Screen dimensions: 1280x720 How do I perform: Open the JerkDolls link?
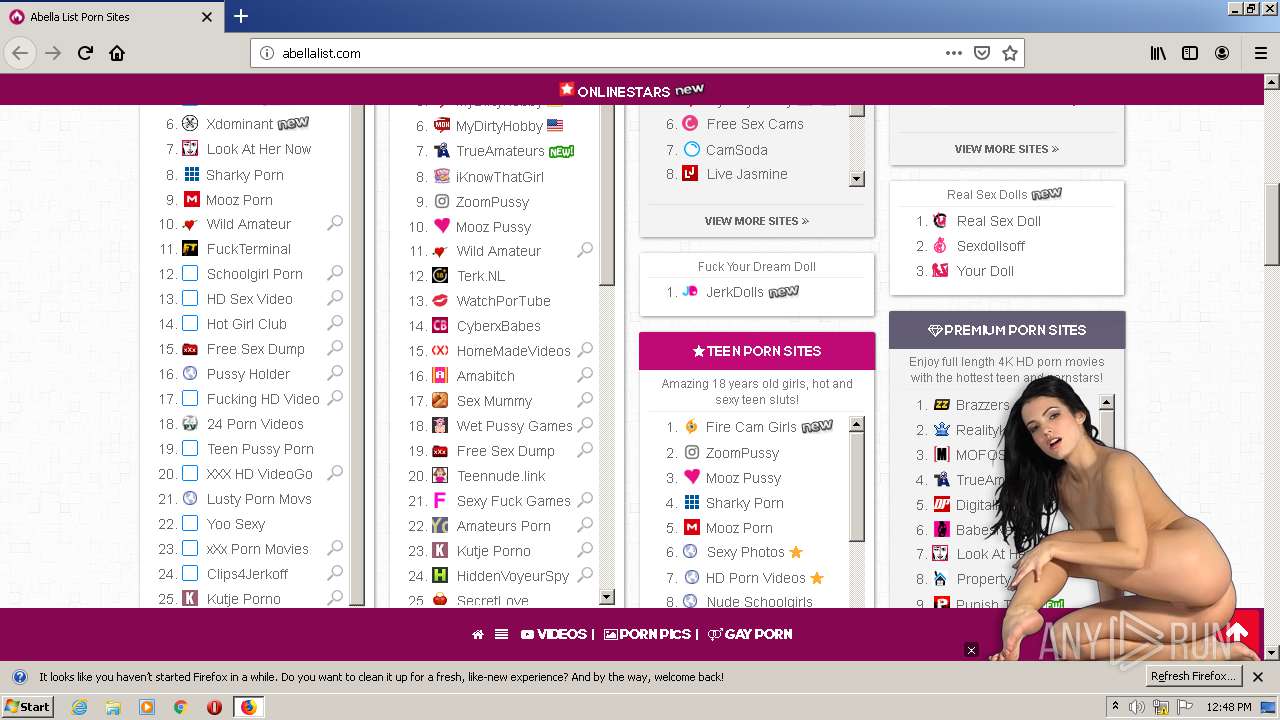[x=736, y=292]
